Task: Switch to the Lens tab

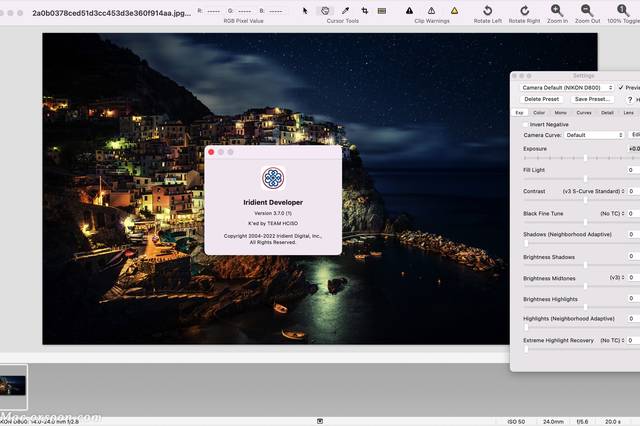Action: [629, 113]
